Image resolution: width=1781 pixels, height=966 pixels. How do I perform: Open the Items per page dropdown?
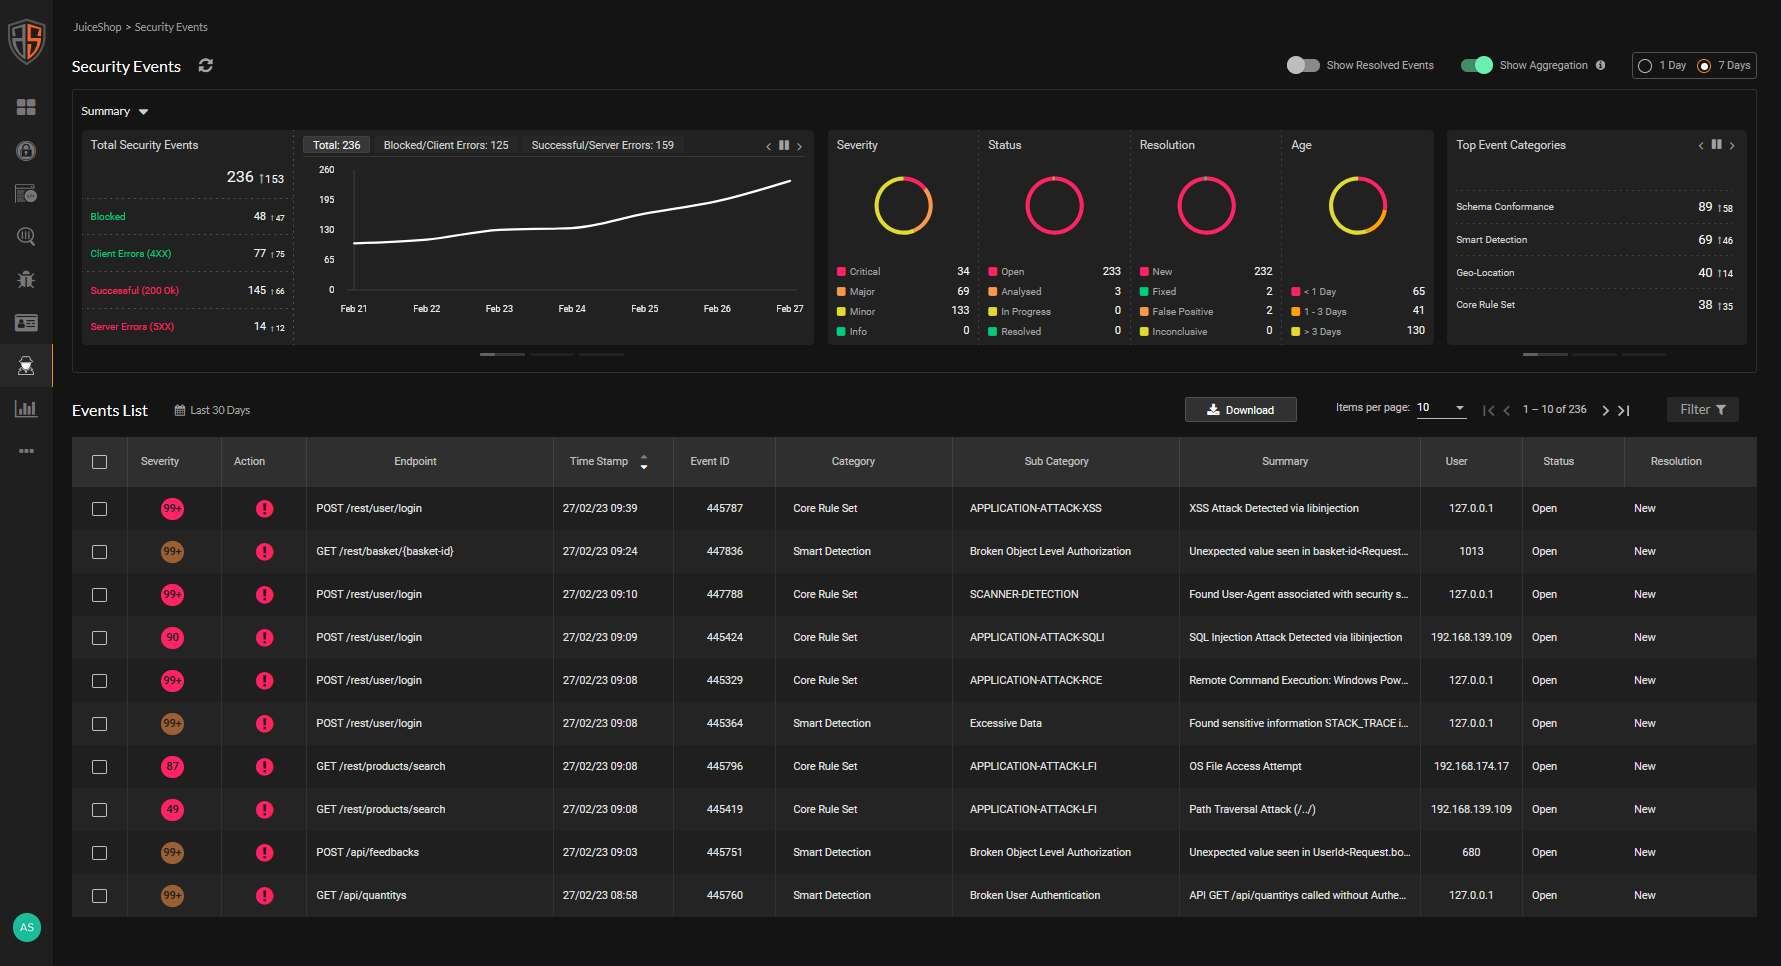[1442, 408]
